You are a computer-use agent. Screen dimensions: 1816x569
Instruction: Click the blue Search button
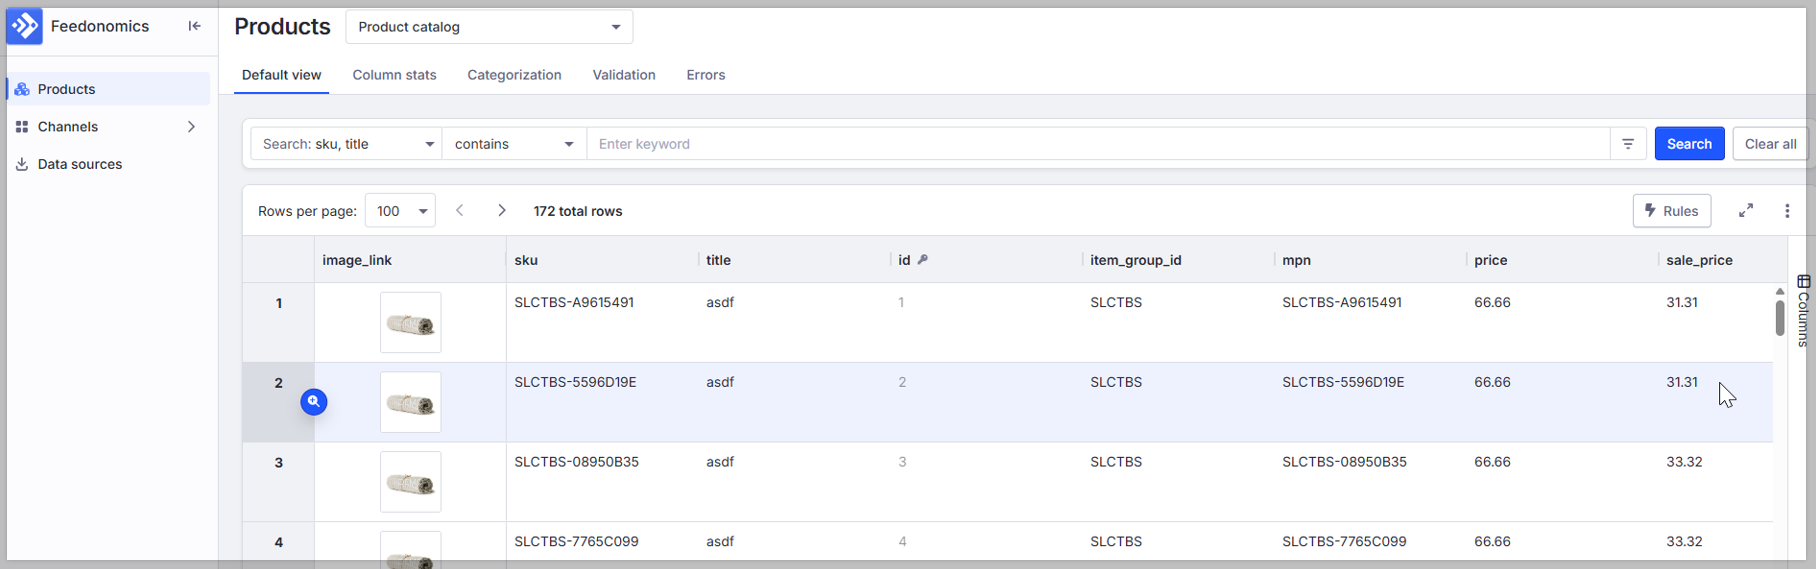point(1689,144)
